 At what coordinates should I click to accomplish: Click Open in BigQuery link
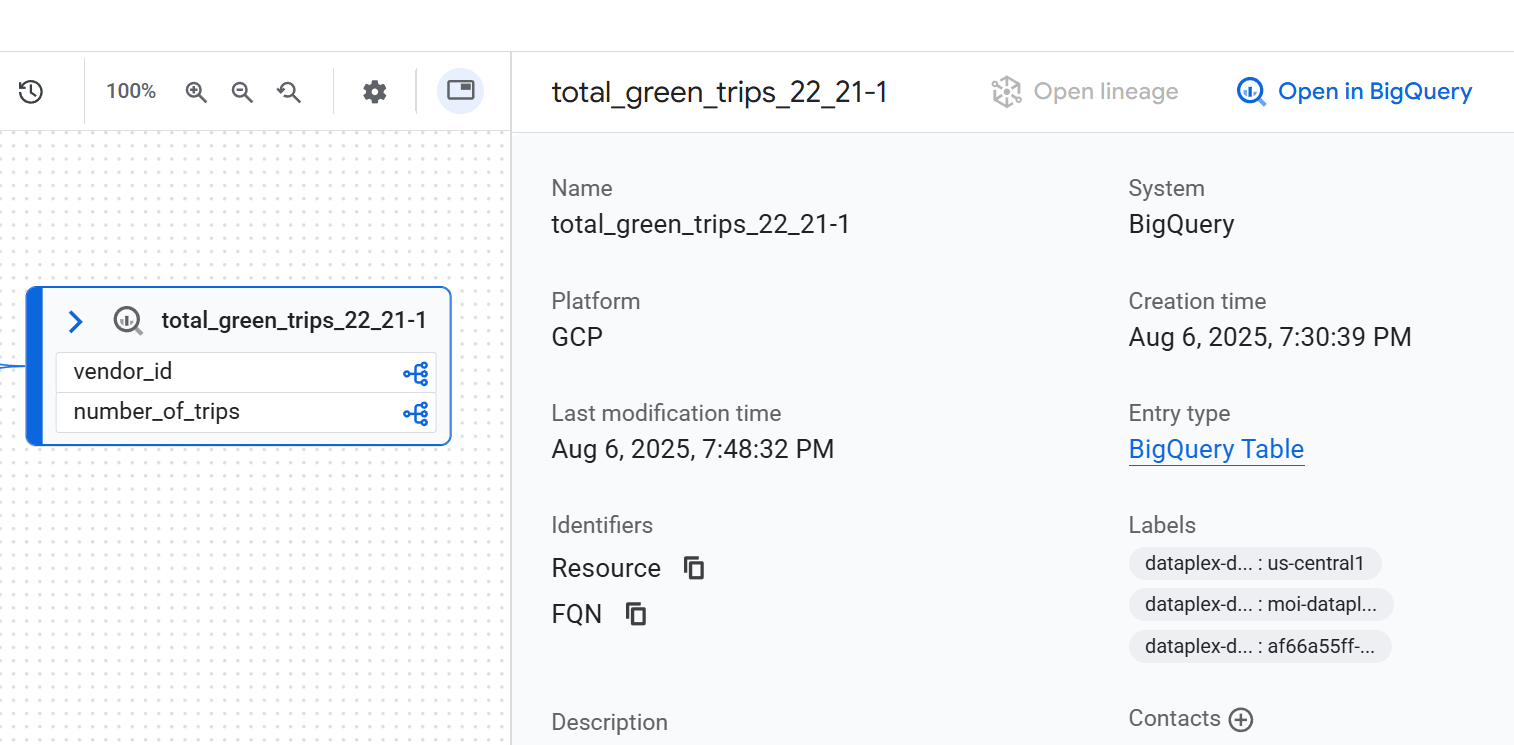[1355, 92]
